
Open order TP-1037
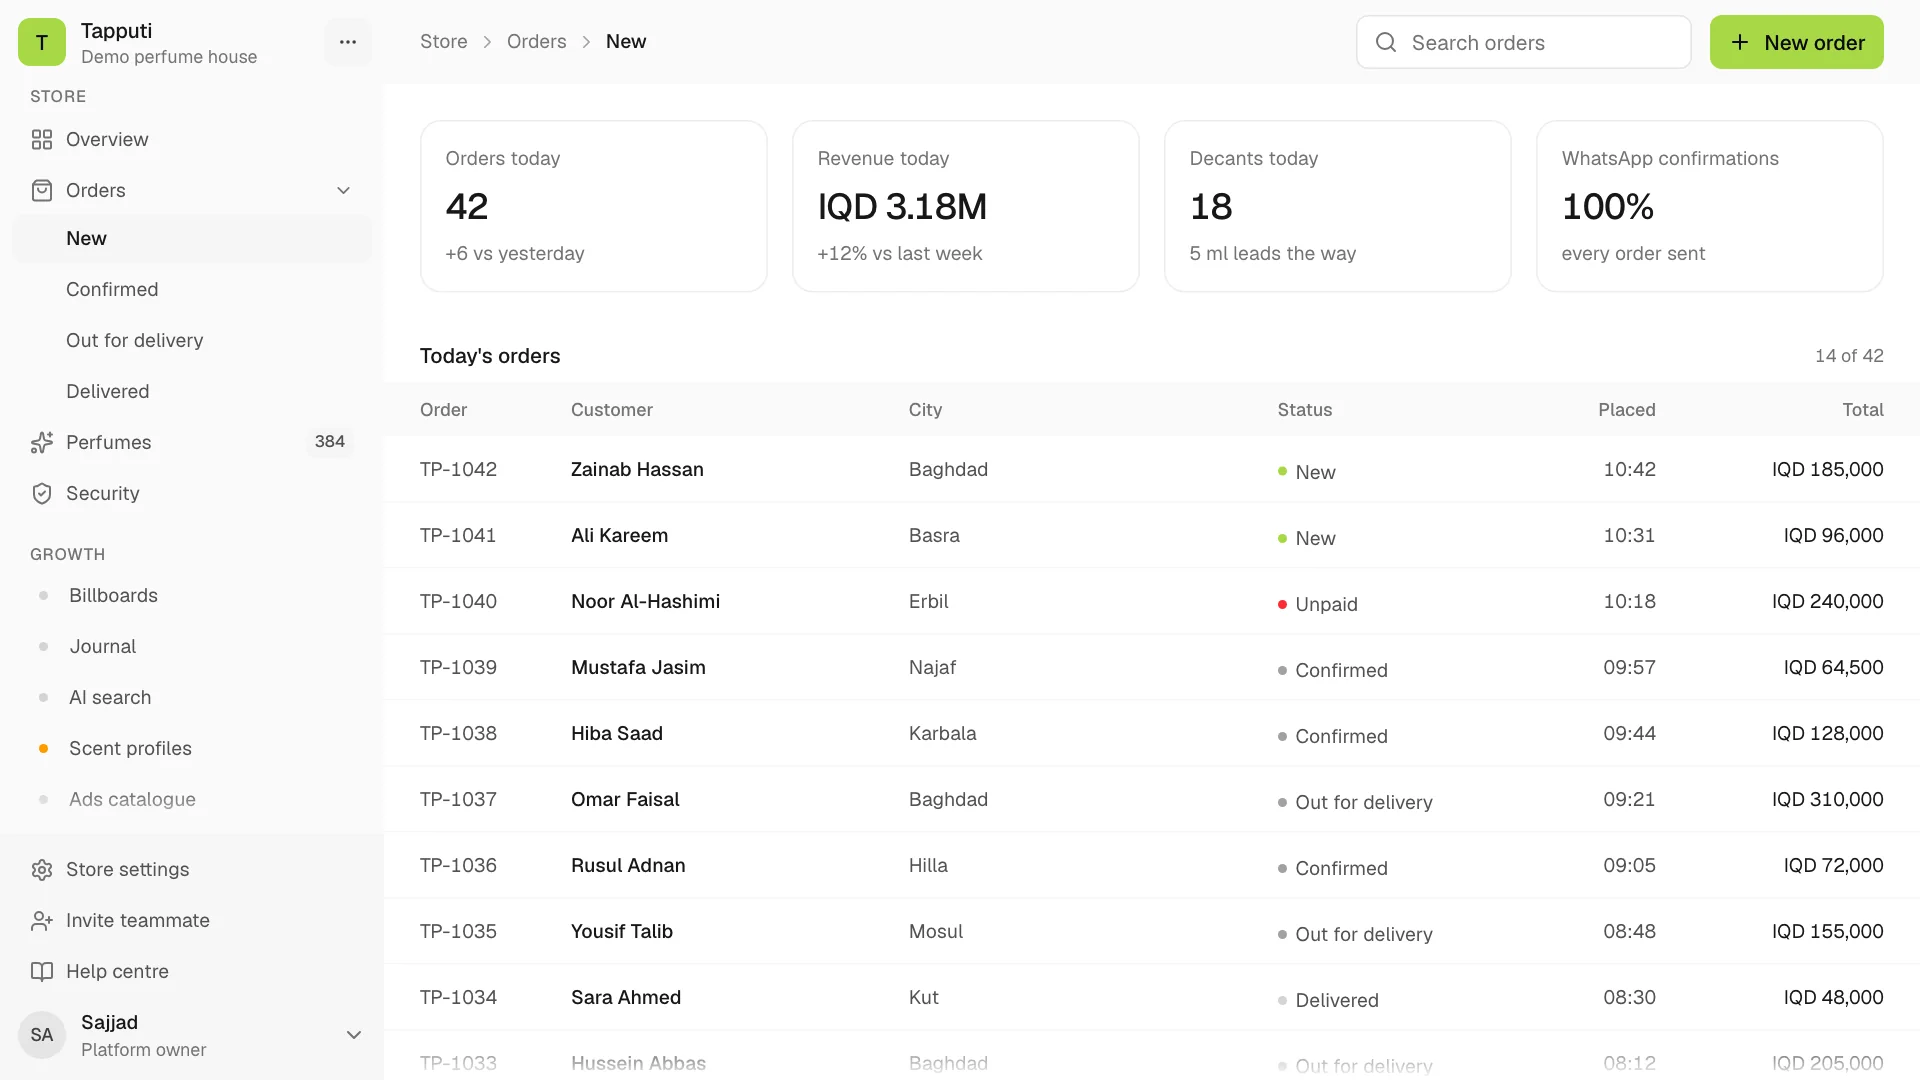pos(458,799)
